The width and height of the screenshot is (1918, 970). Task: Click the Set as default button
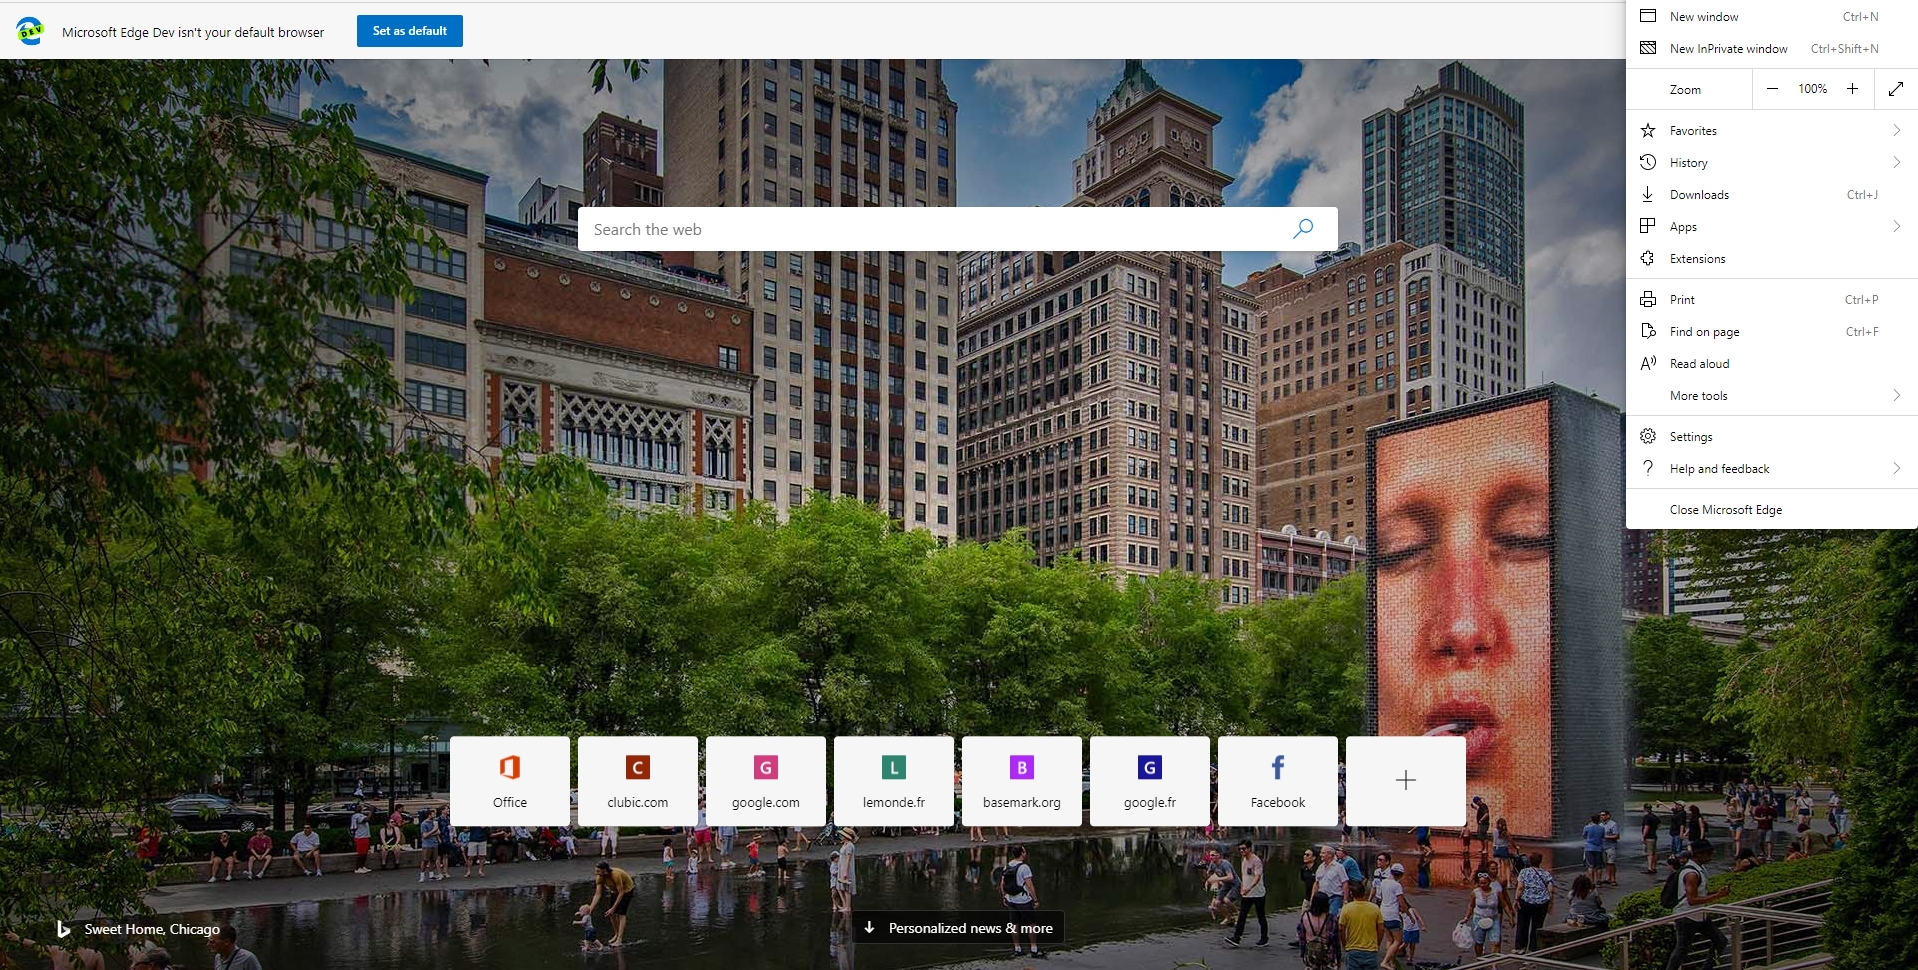point(409,31)
